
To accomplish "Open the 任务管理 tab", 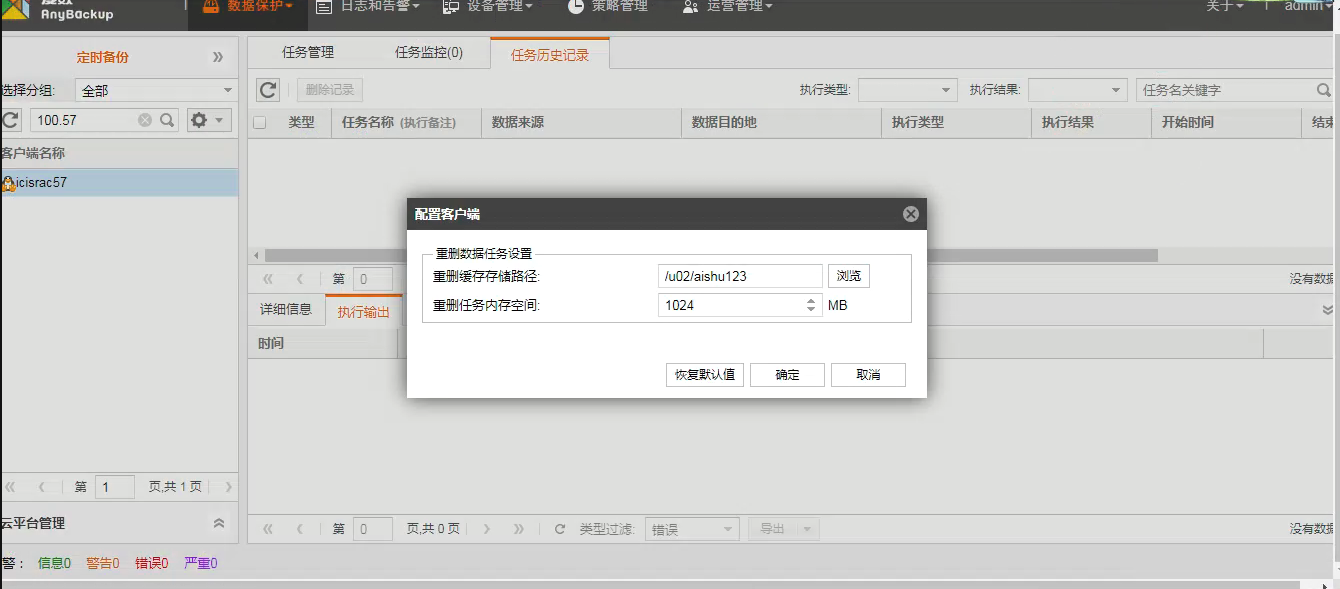I will point(308,52).
